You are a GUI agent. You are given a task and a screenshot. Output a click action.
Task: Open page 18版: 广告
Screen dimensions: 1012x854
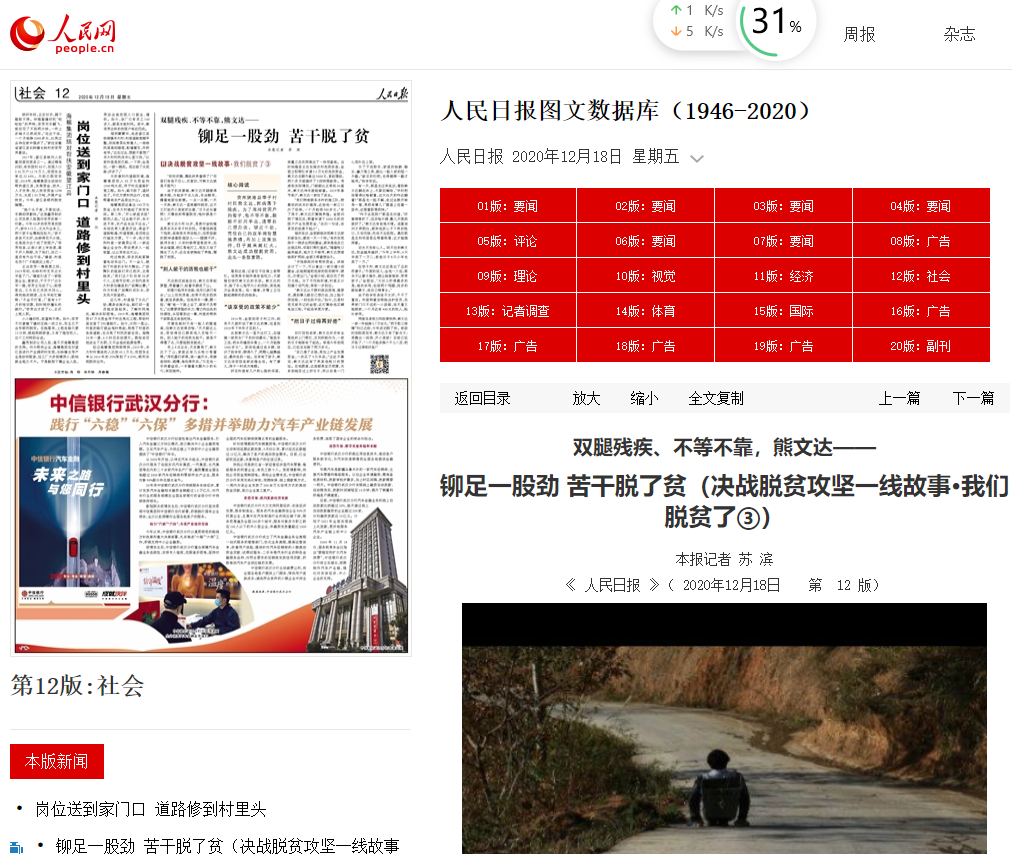(645, 345)
